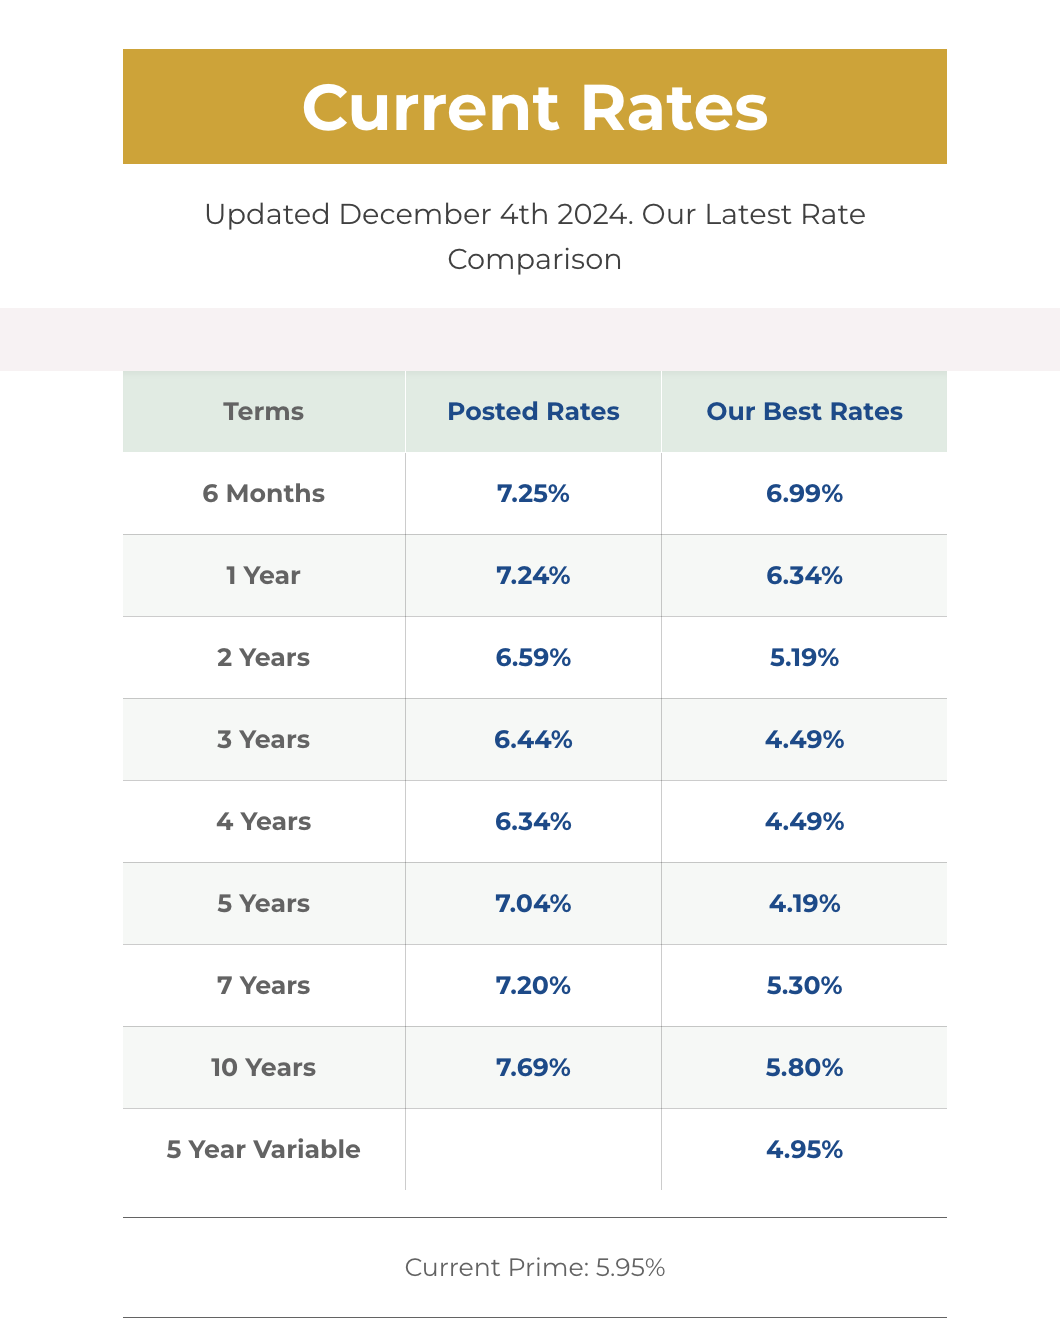Click the 5.80% best rate

point(804,1067)
